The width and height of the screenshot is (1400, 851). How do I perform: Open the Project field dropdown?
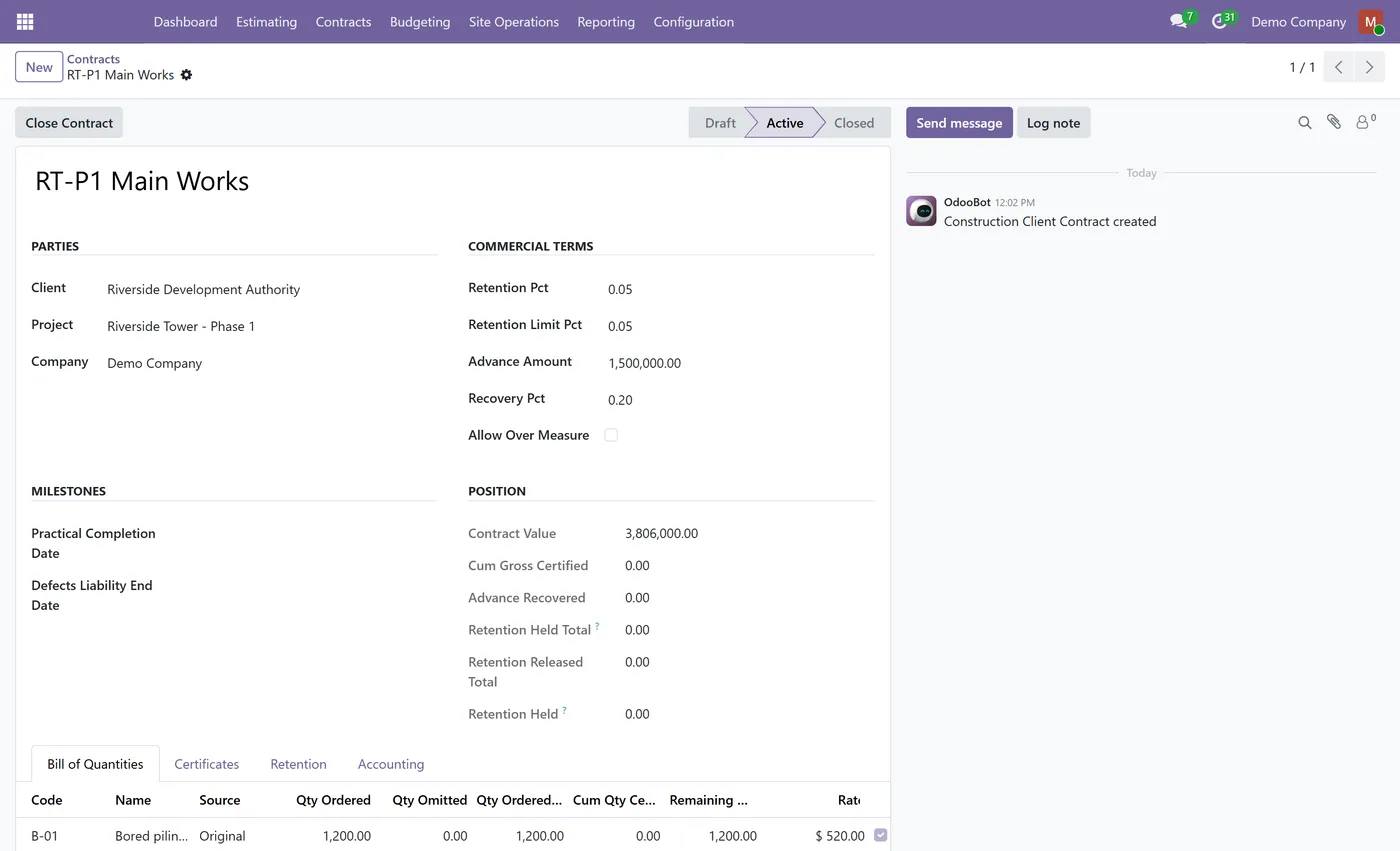tap(270, 326)
